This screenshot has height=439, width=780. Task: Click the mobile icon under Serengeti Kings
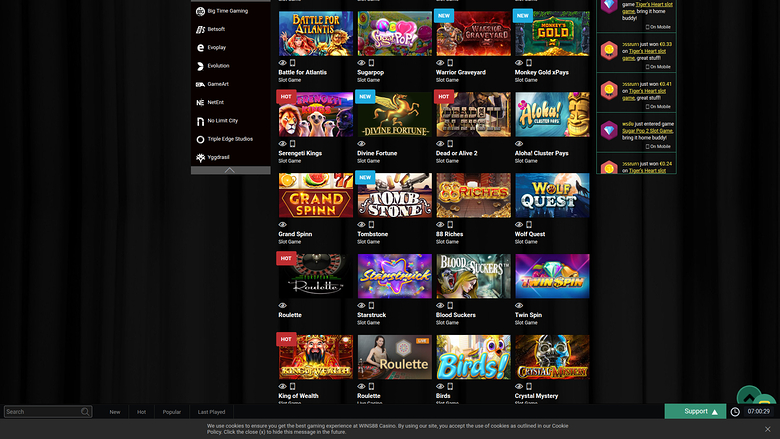pyautogui.click(x=292, y=144)
